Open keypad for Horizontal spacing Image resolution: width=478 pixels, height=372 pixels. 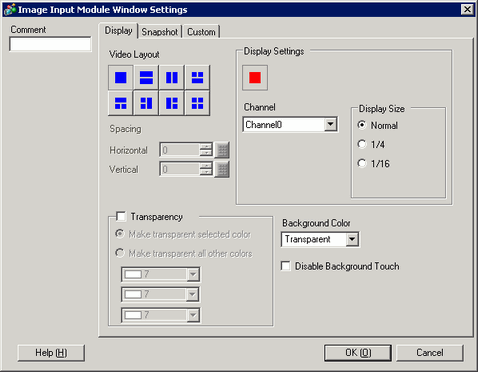click(x=222, y=150)
